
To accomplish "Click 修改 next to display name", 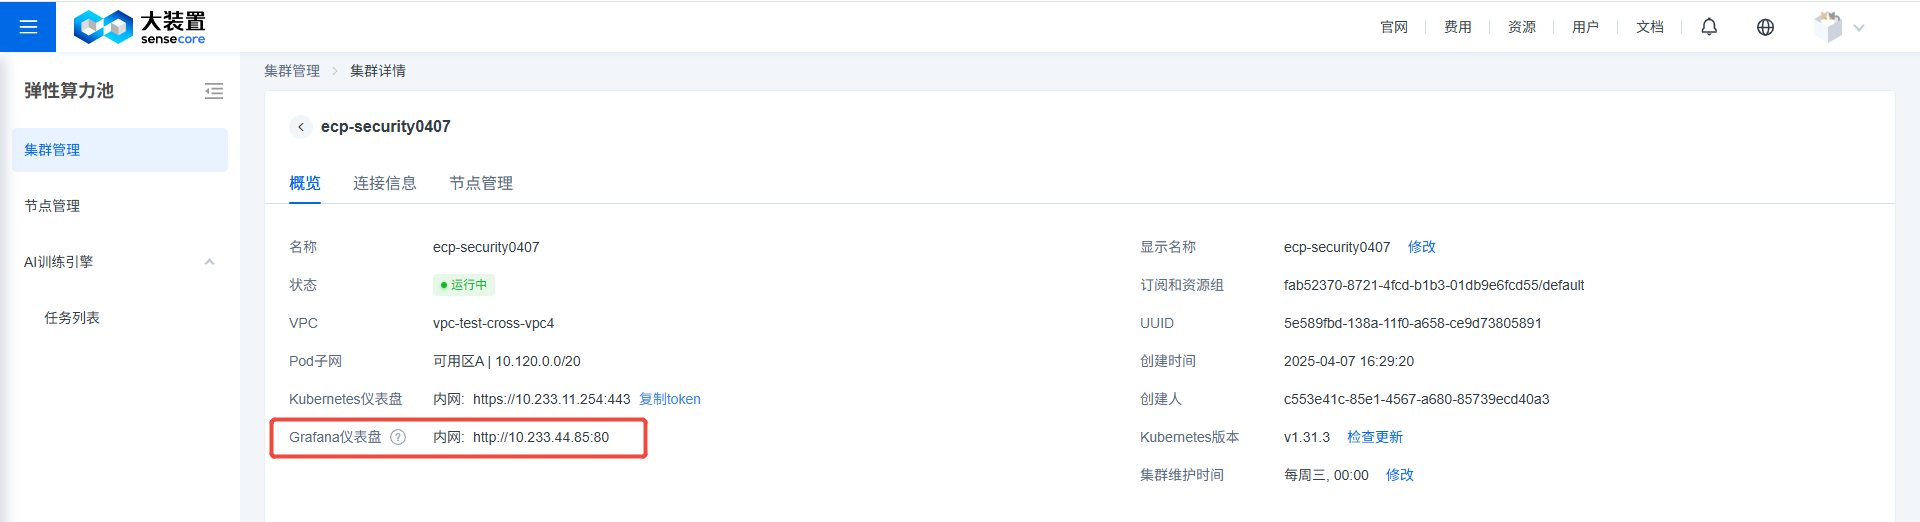I will coord(1422,247).
